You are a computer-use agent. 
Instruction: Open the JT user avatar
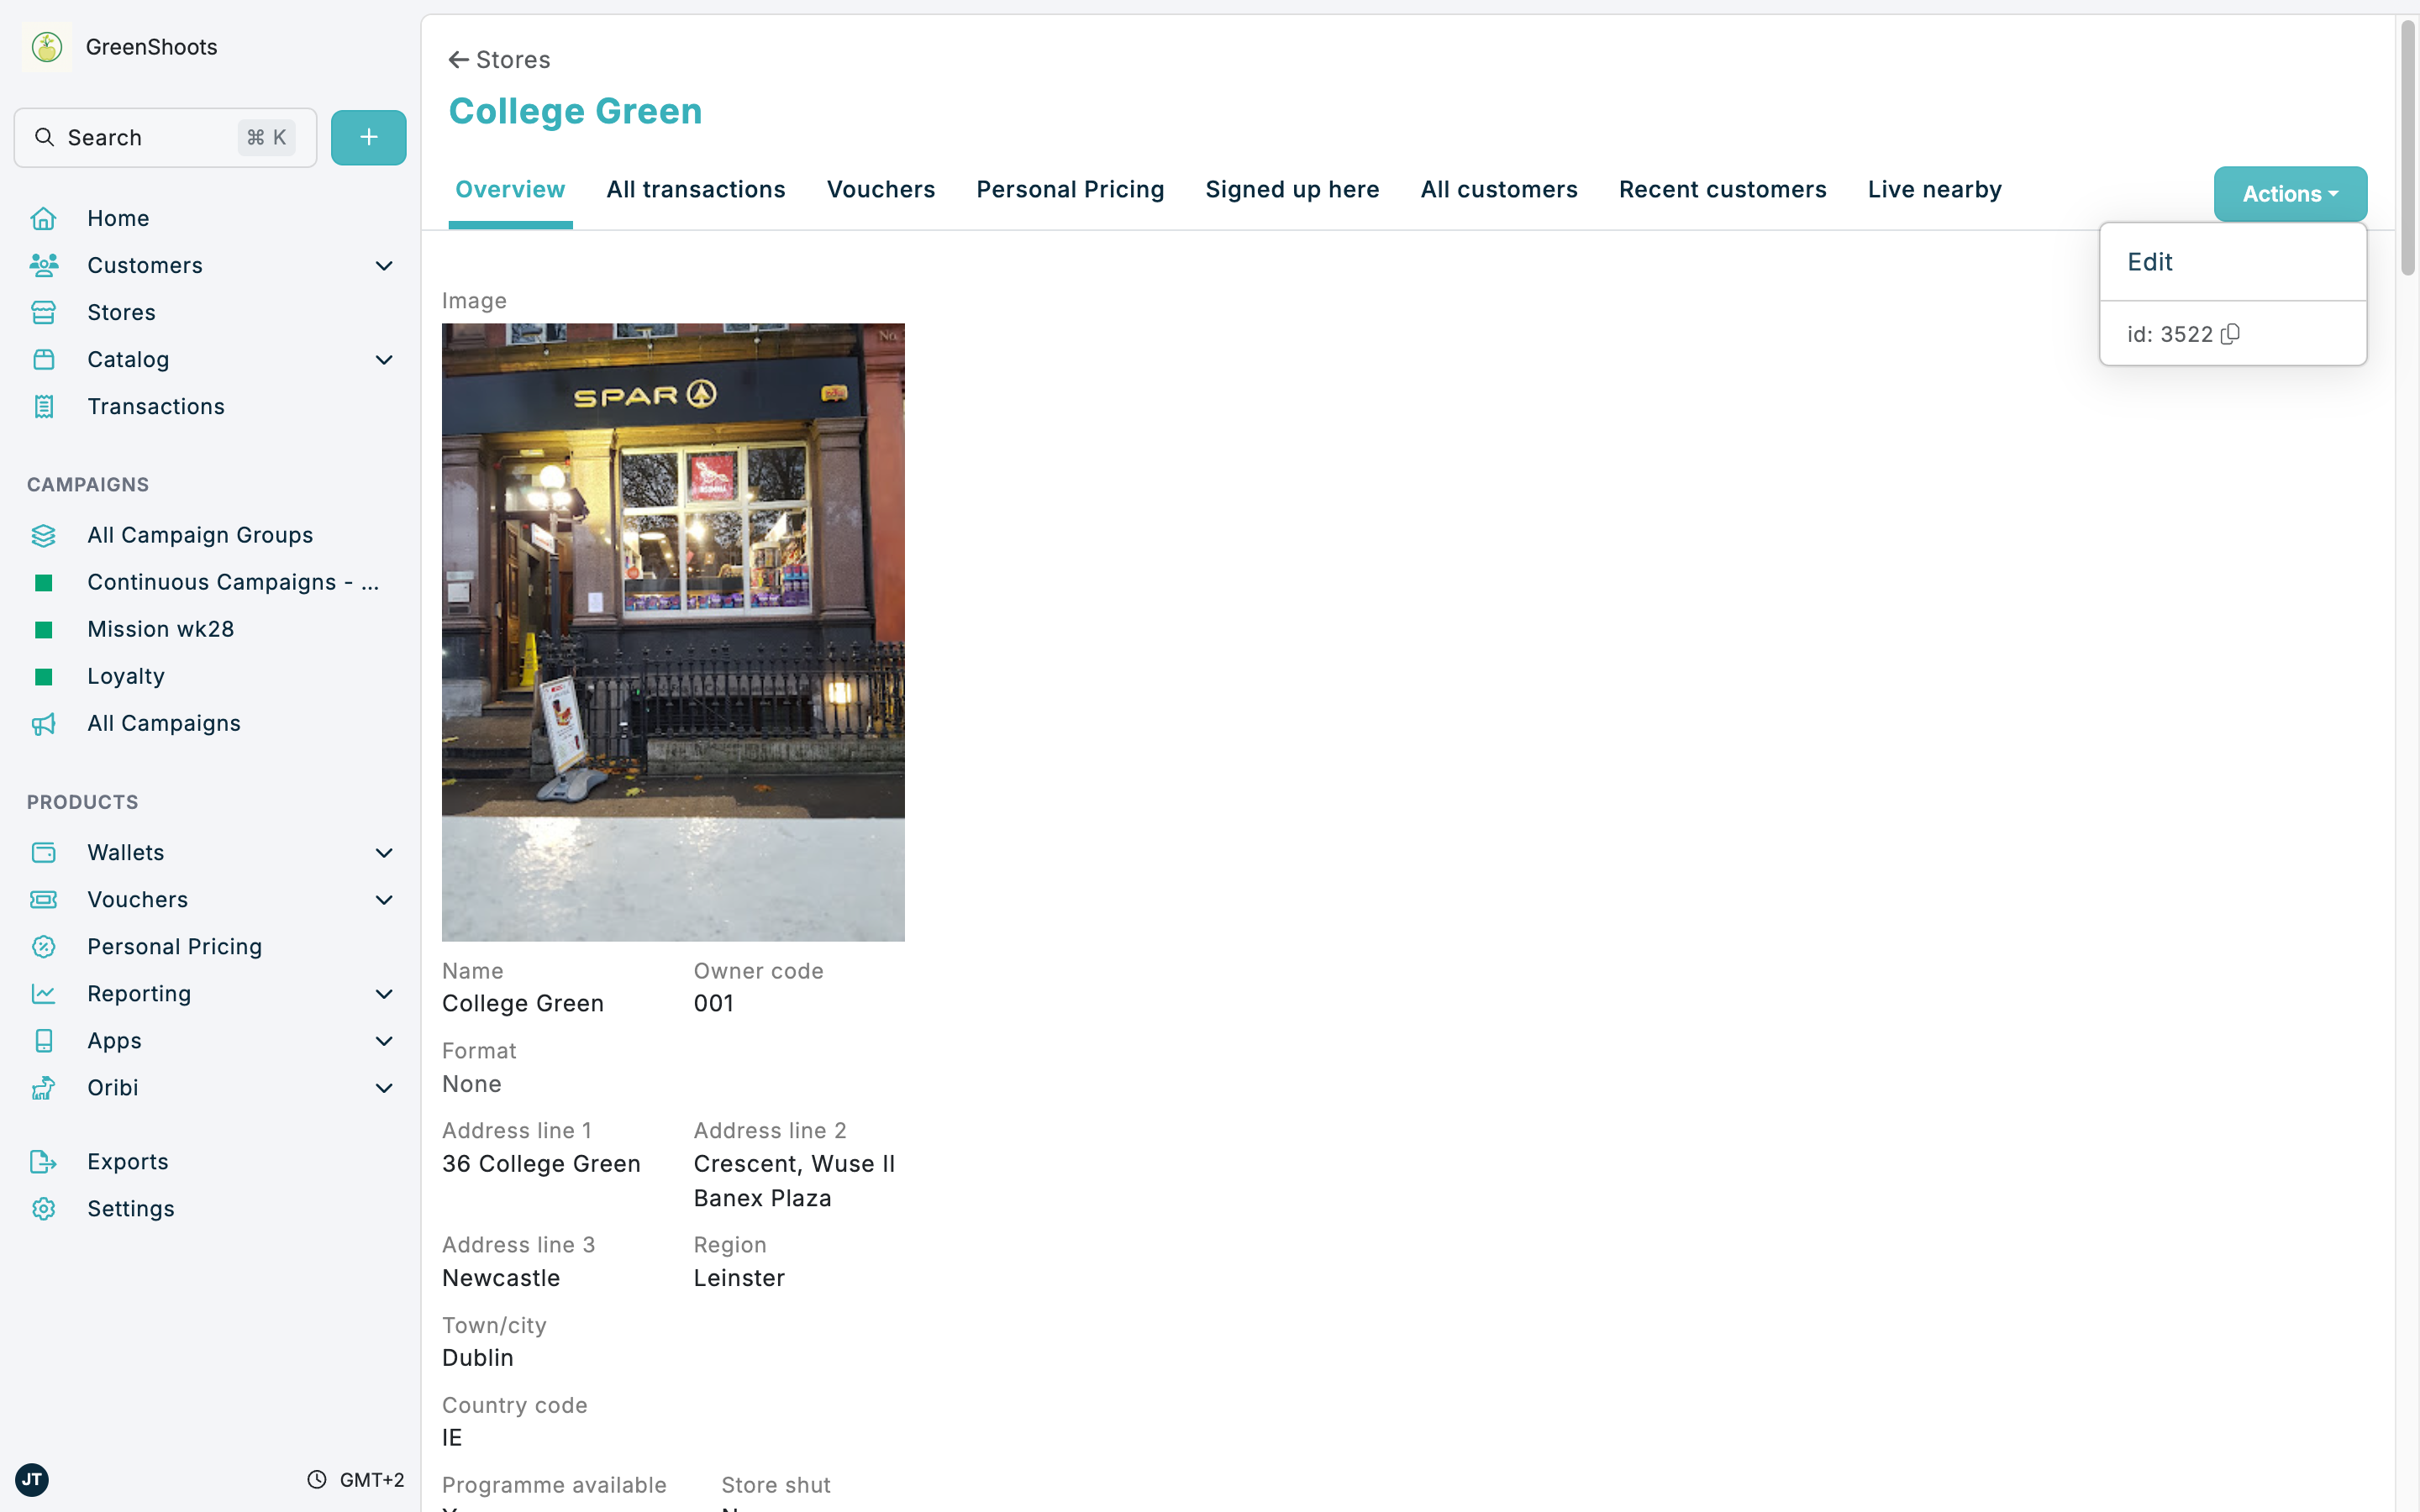[x=32, y=1479]
